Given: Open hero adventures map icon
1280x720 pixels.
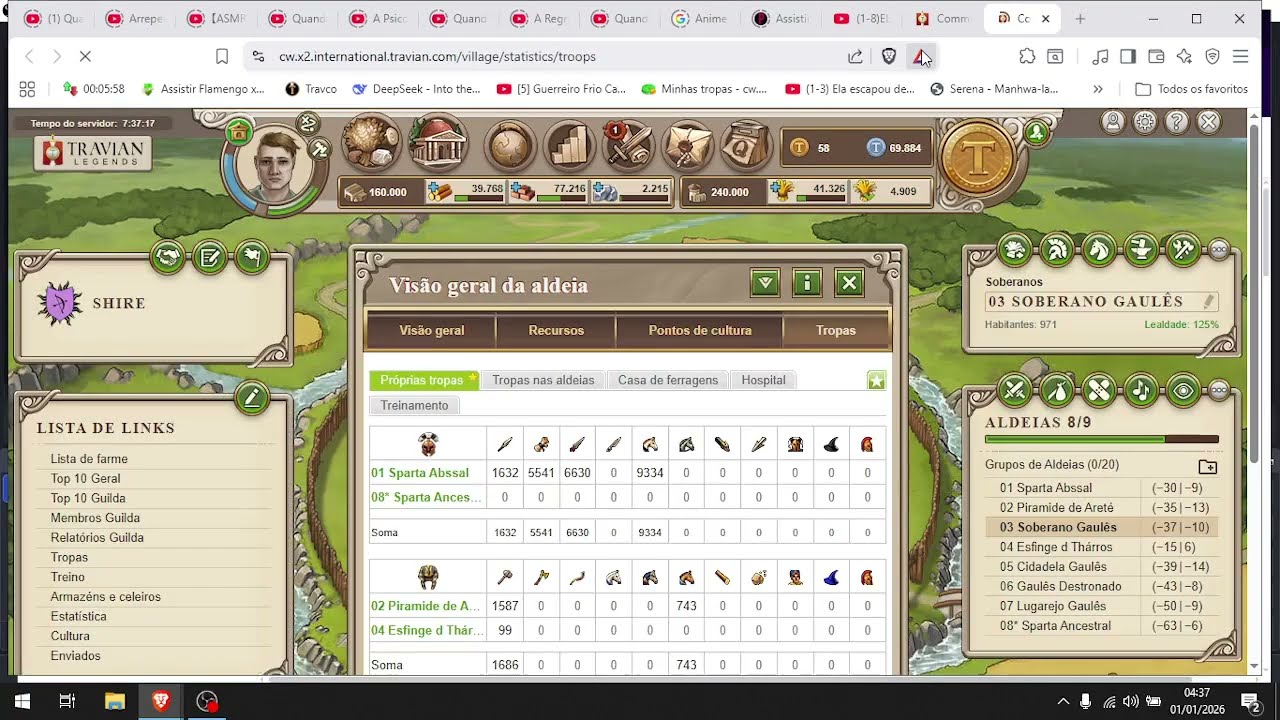Looking at the screenshot, I should point(309,123).
